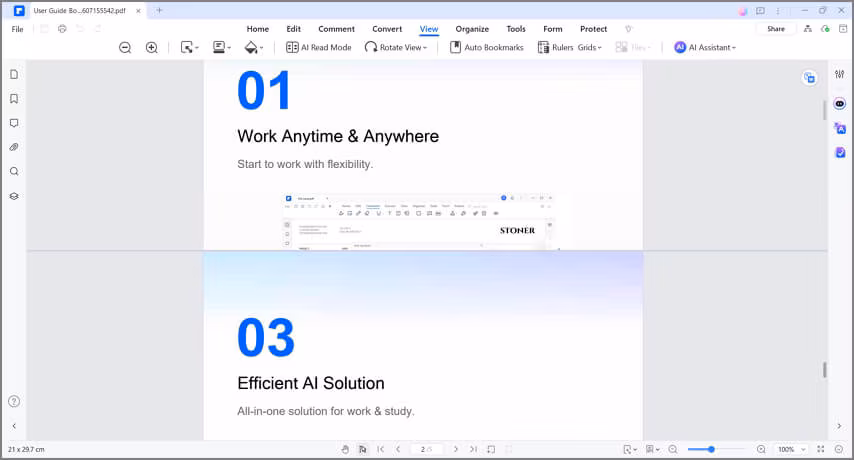Enable Auto Bookmarks
The image size is (854, 460).
point(487,47)
